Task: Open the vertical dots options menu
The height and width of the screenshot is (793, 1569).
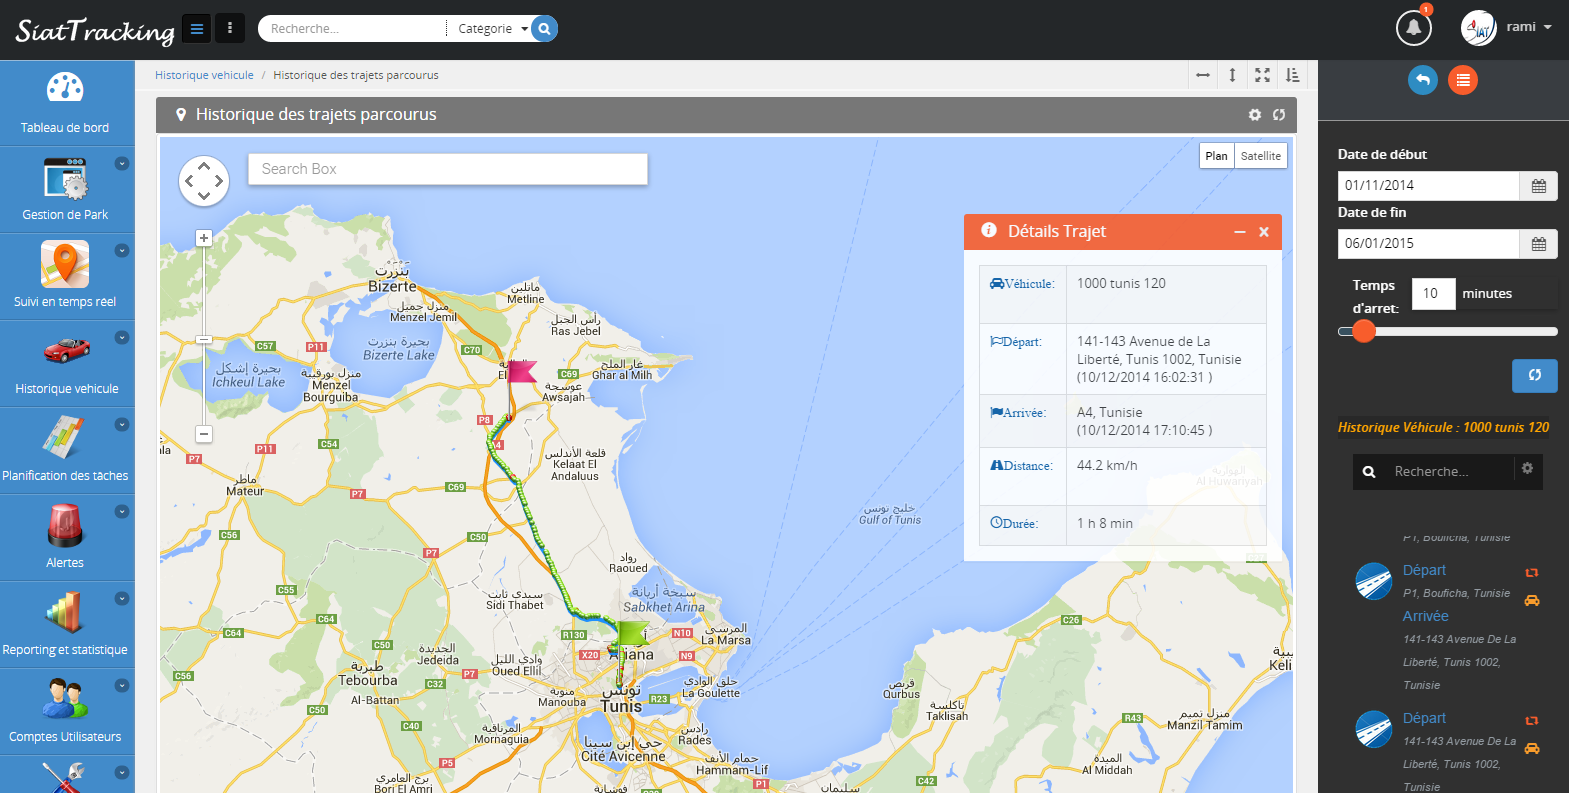Action: tap(230, 29)
